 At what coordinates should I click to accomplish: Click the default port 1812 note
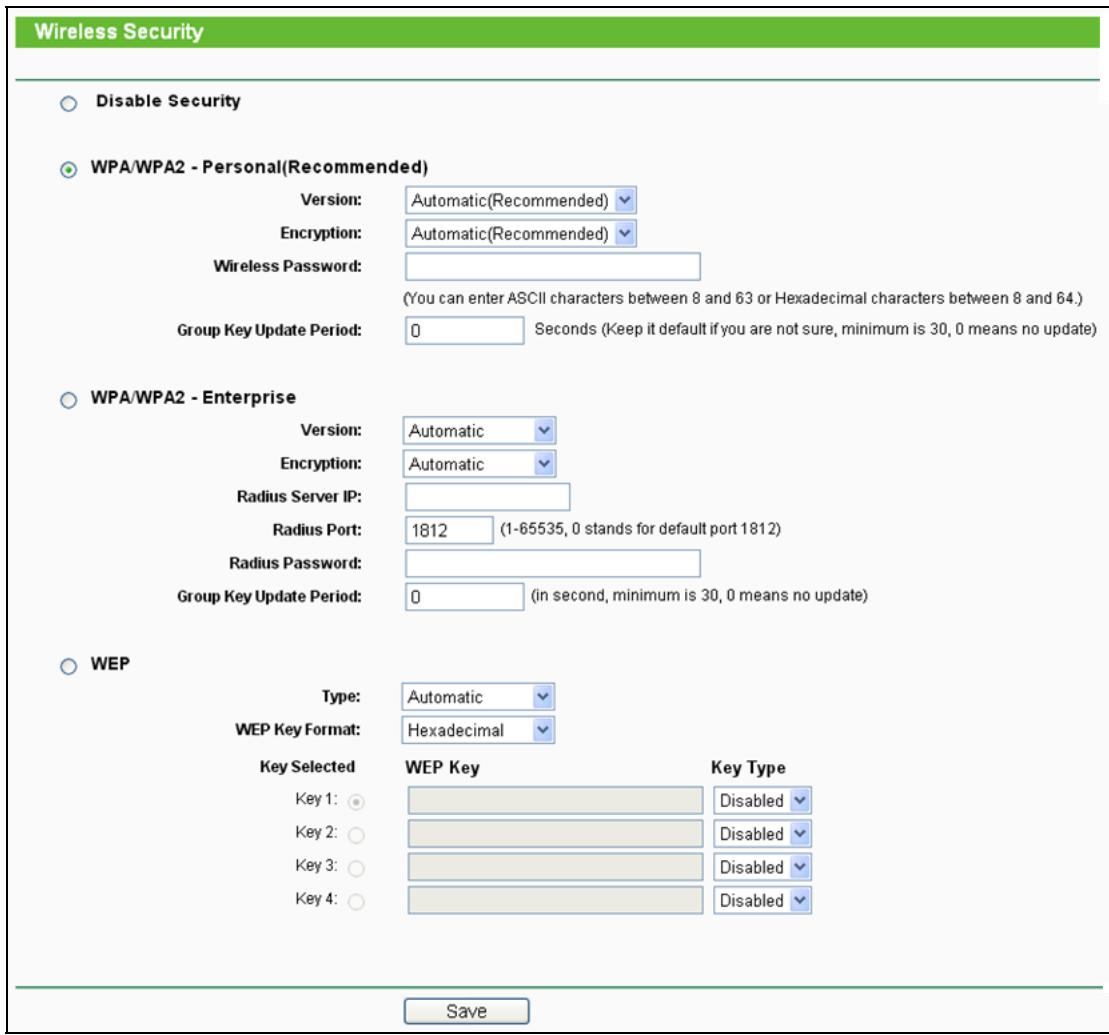(640, 528)
